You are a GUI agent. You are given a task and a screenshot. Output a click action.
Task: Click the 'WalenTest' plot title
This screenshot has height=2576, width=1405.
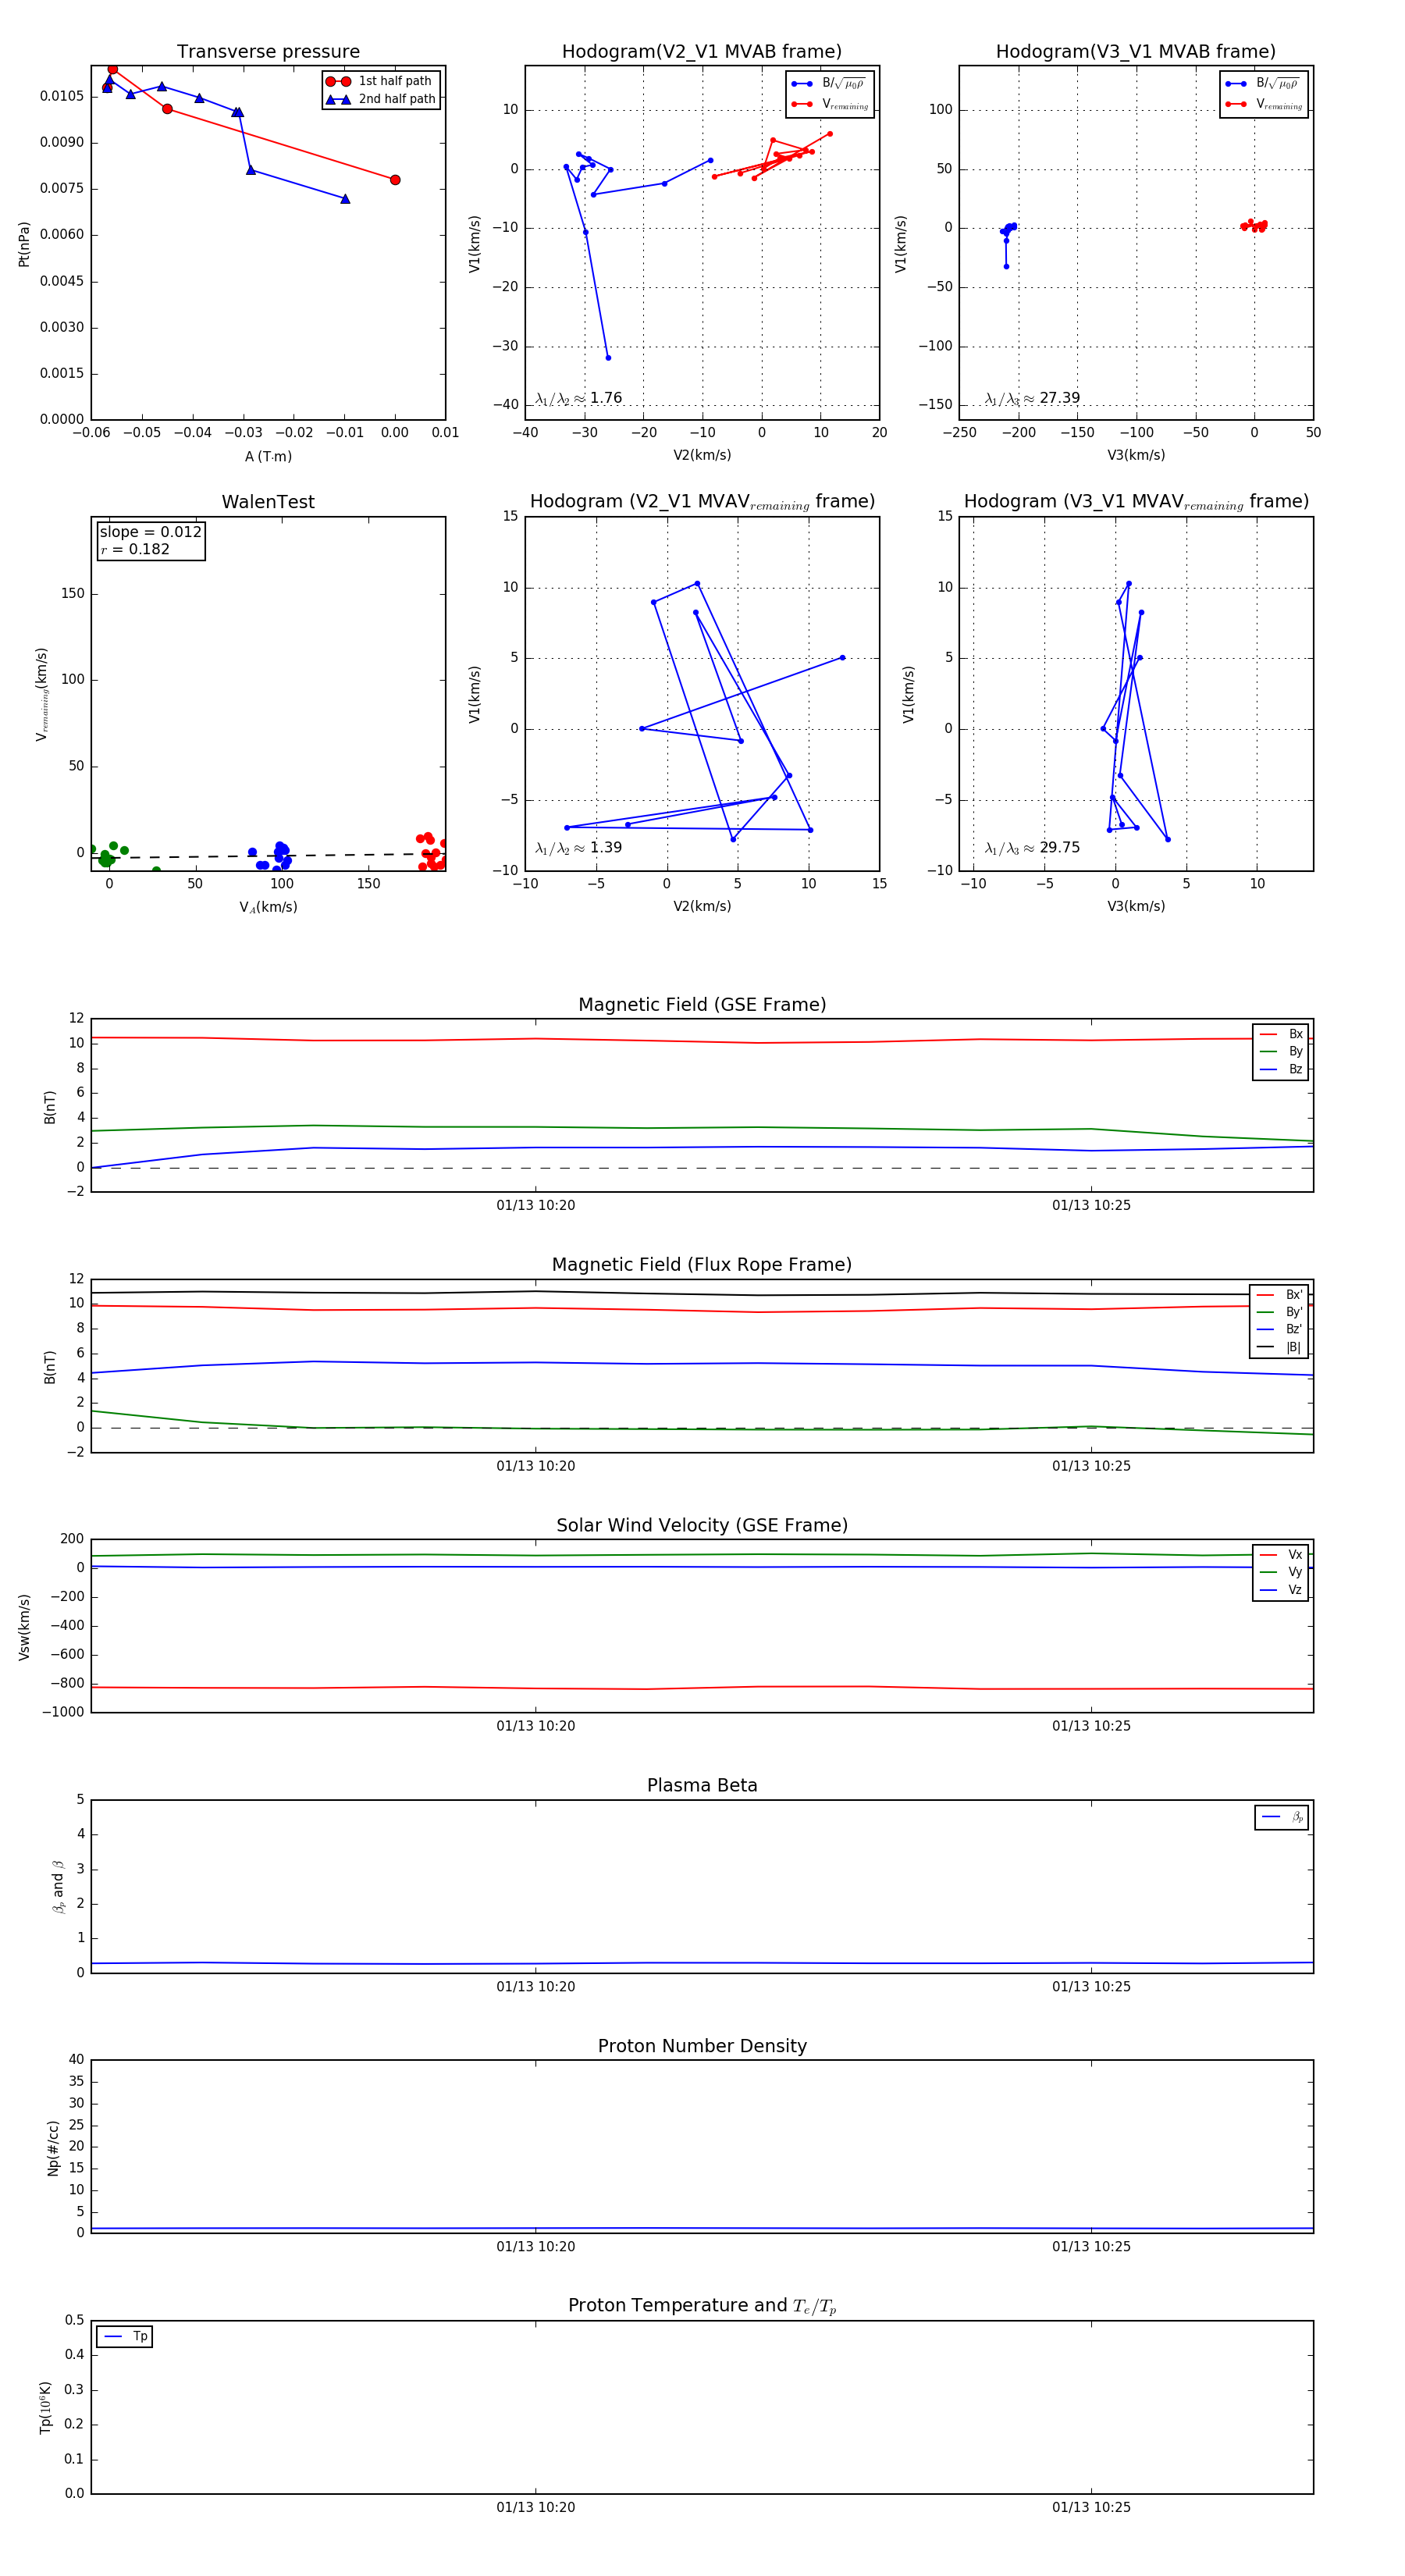point(268,502)
